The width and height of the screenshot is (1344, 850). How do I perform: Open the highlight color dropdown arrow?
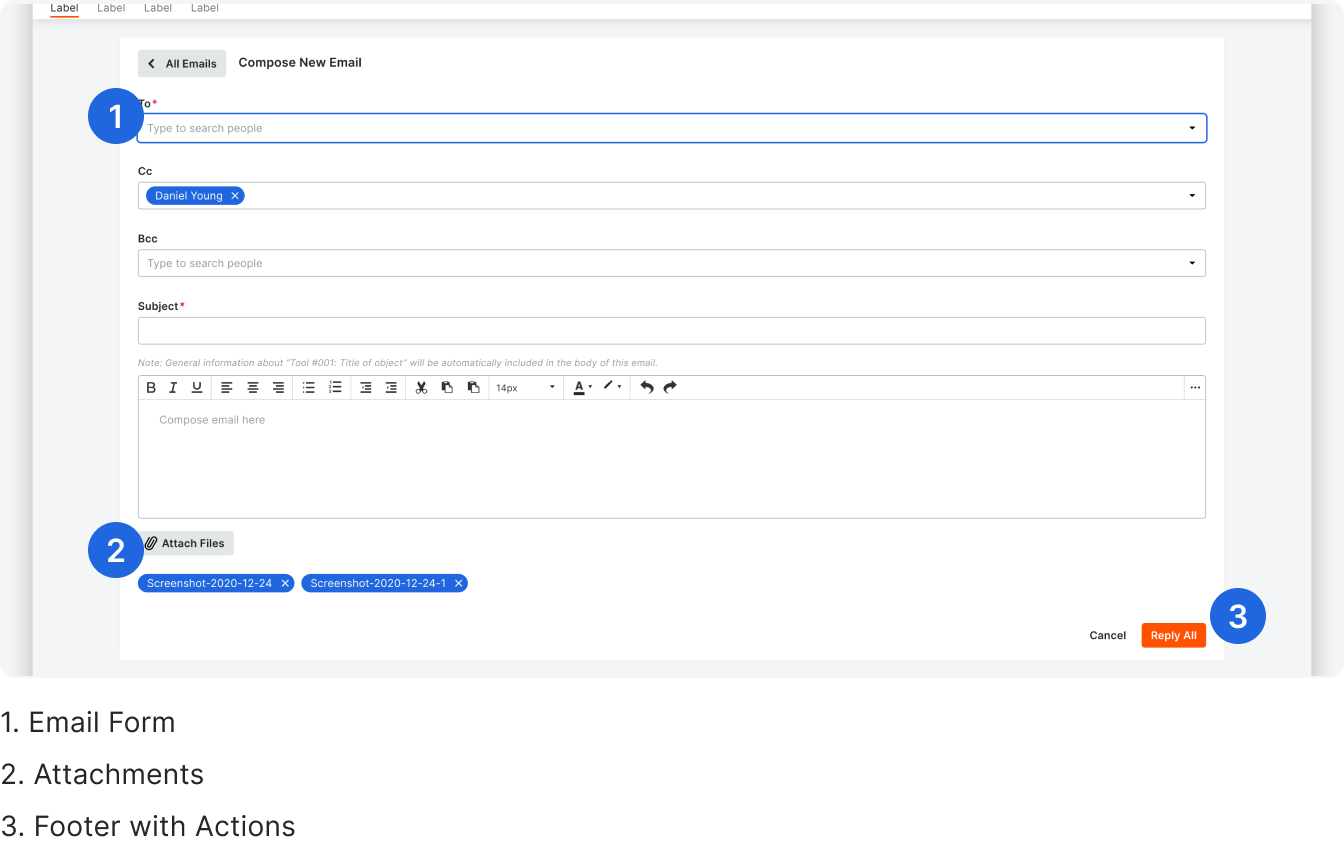tap(619, 388)
